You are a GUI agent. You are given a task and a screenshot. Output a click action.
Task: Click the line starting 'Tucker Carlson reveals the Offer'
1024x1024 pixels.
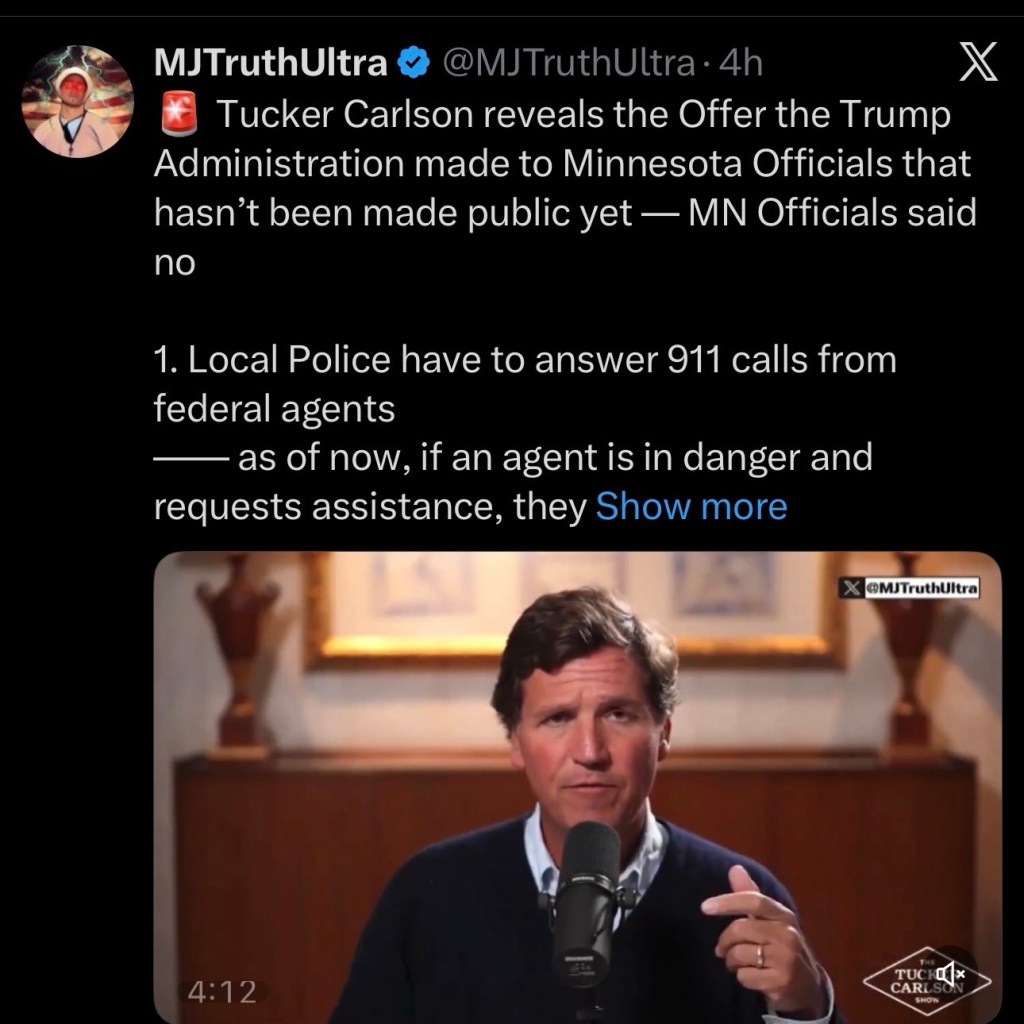coord(583,114)
